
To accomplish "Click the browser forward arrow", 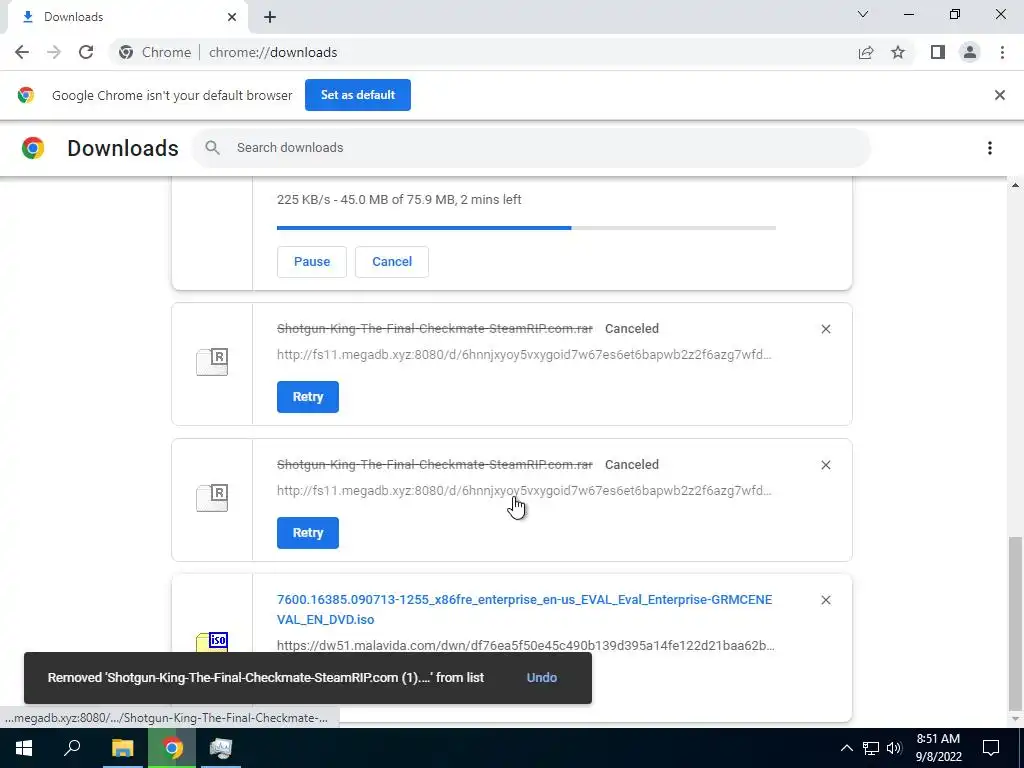I will tap(54, 52).
